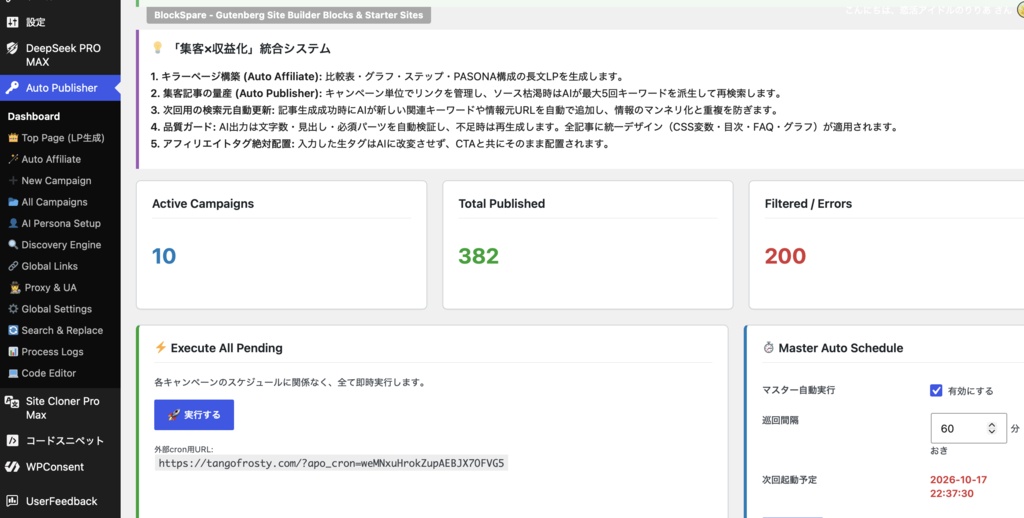Image resolution: width=1024 pixels, height=518 pixels.
Task: Click the Filtered / Errors value 200
Action: tap(785, 256)
